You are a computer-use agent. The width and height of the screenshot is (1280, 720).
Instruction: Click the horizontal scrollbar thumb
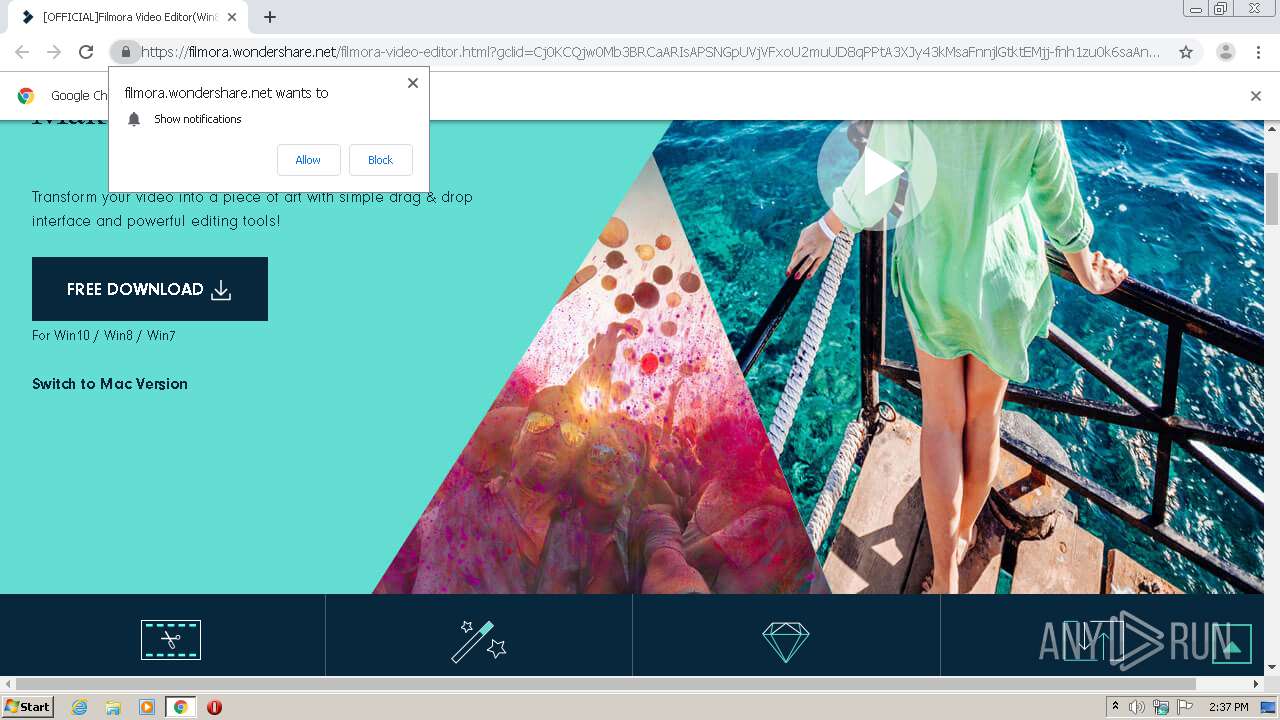pos(605,684)
